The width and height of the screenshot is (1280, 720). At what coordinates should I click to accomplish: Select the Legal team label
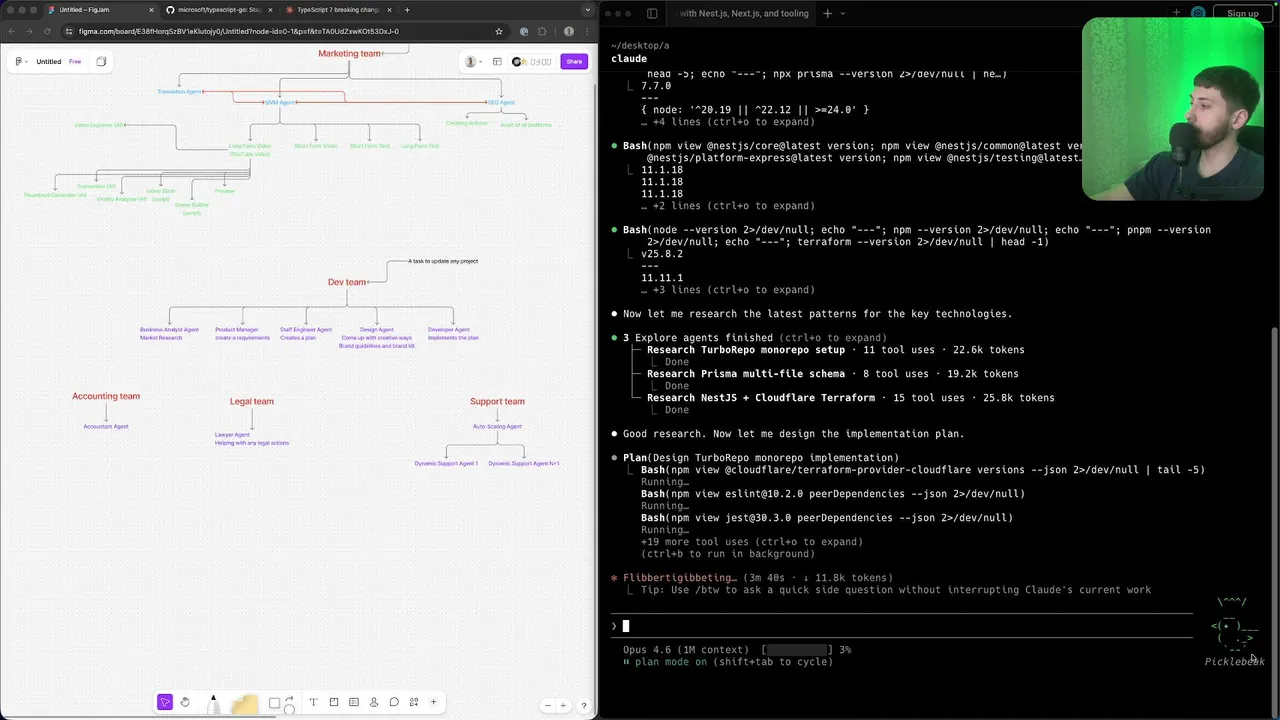[252, 401]
